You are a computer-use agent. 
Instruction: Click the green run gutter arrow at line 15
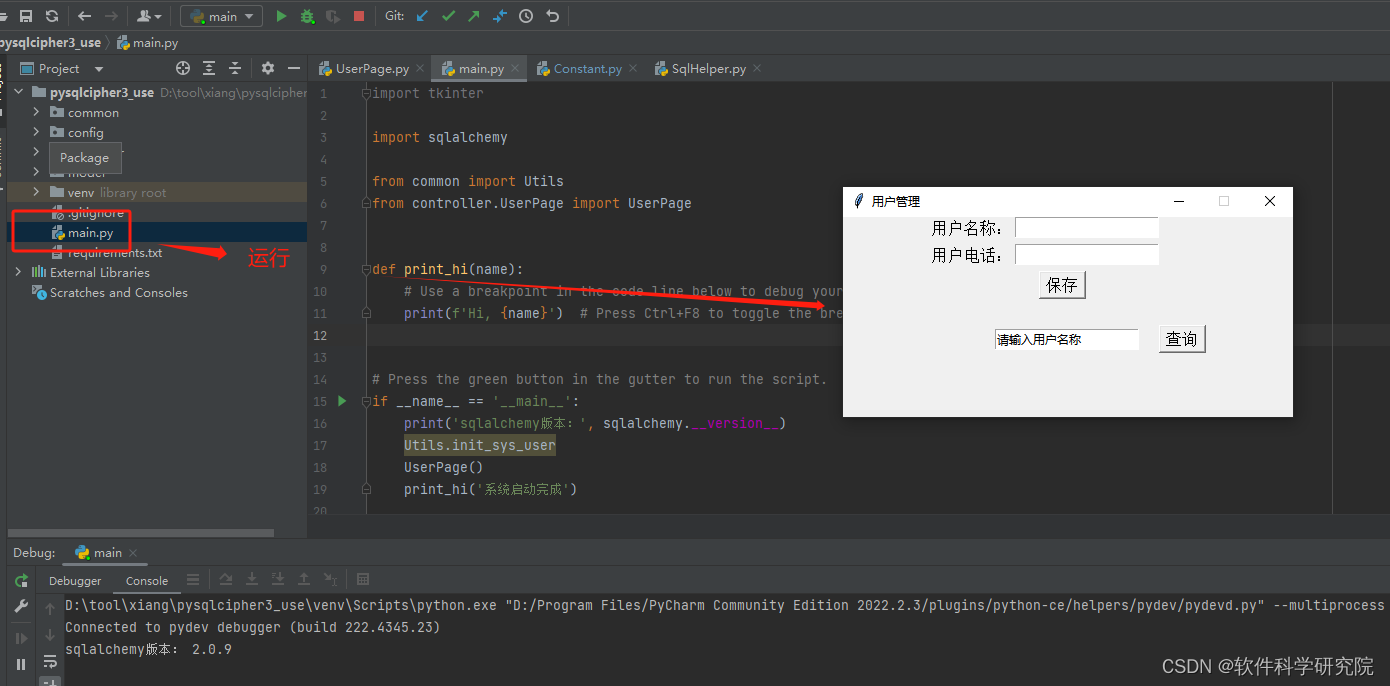[342, 401]
